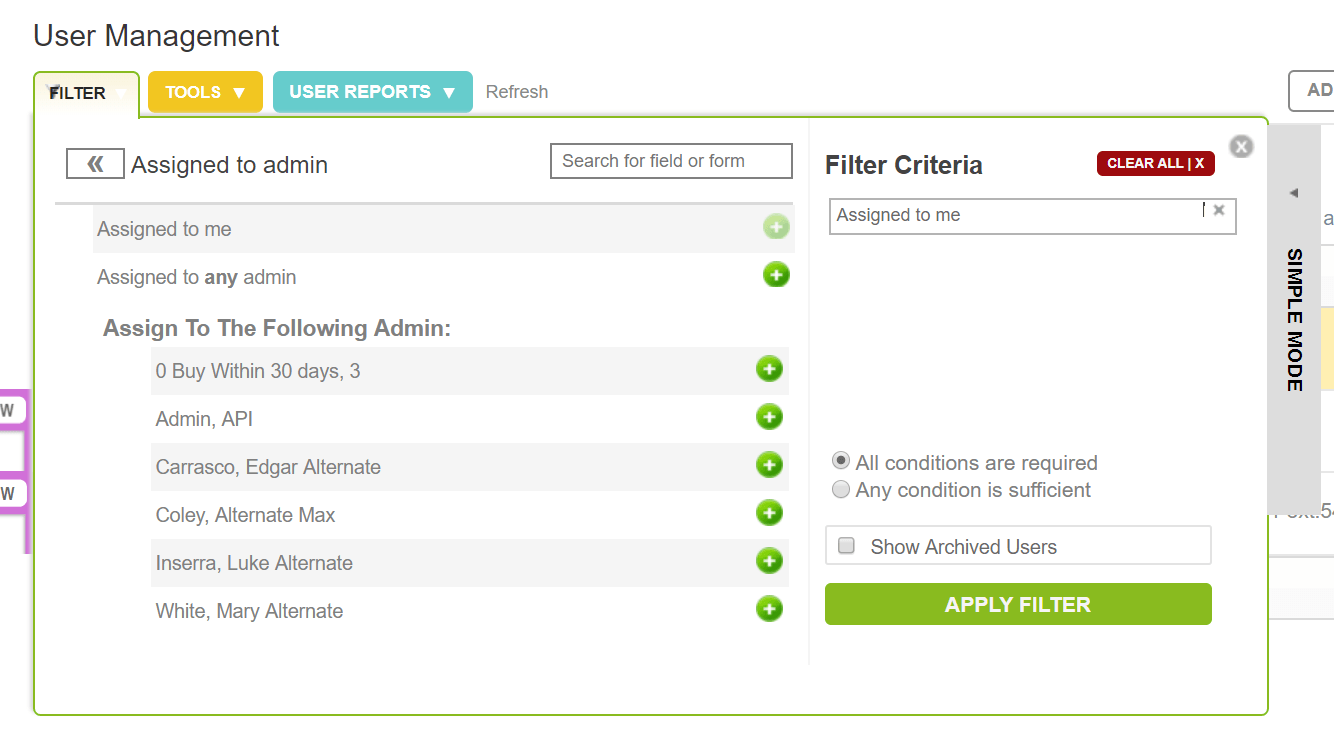1334x733 pixels.
Task: Go back using double-chevron button
Action: coord(95,164)
